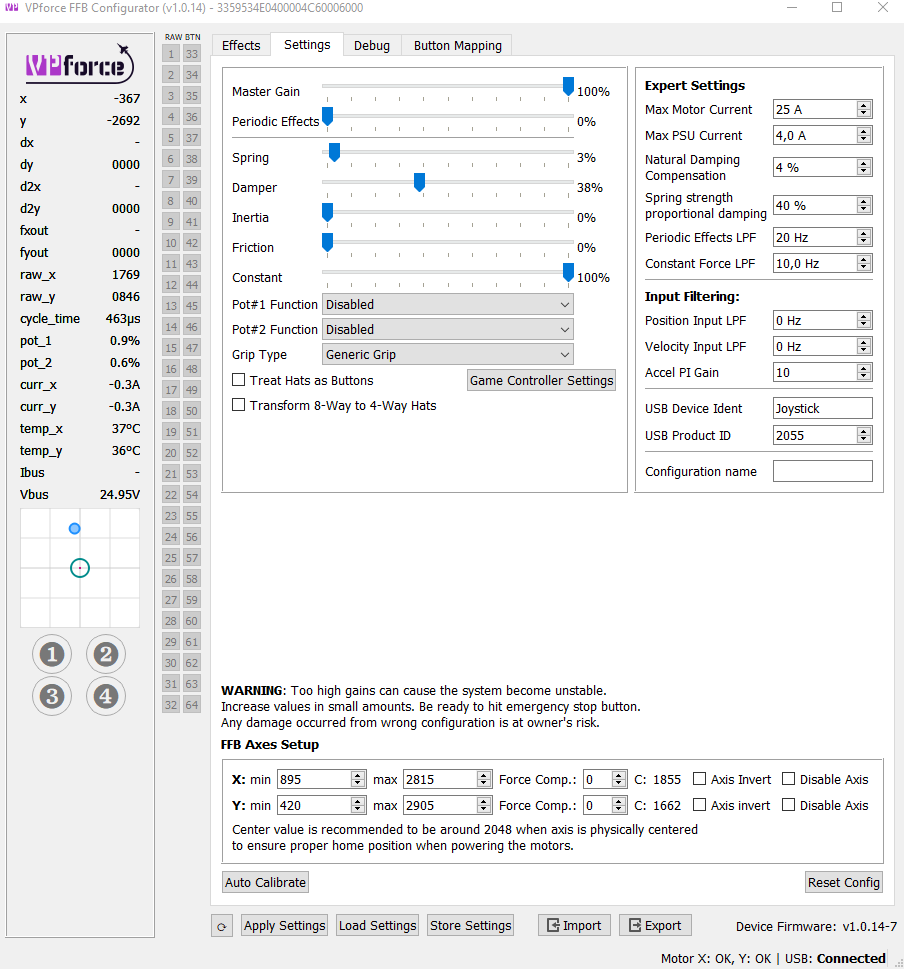Click the Accel PI Gain spinner arrows
904x969 pixels.
point(864,372)
